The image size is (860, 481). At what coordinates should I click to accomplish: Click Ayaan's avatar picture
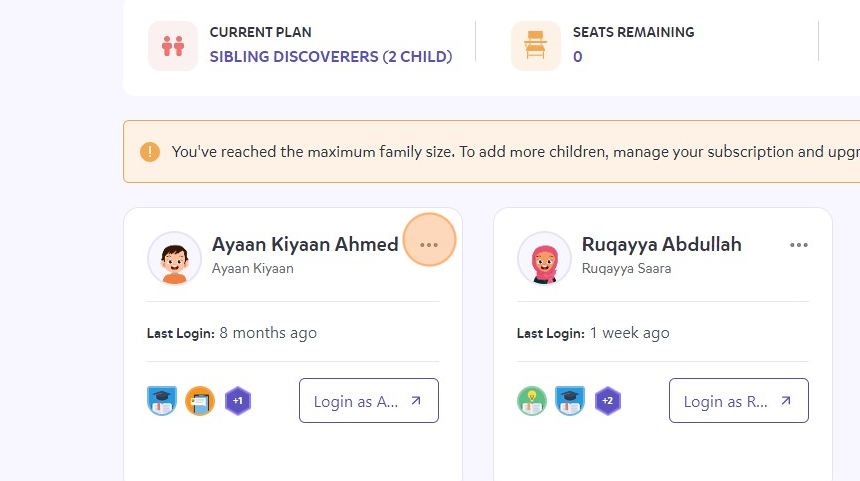click(175, 258)
